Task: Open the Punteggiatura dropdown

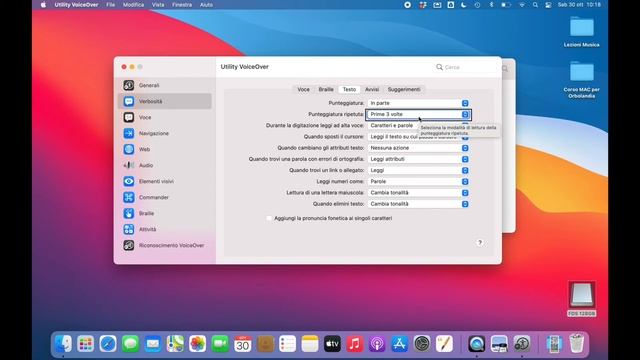Action: 418,103
